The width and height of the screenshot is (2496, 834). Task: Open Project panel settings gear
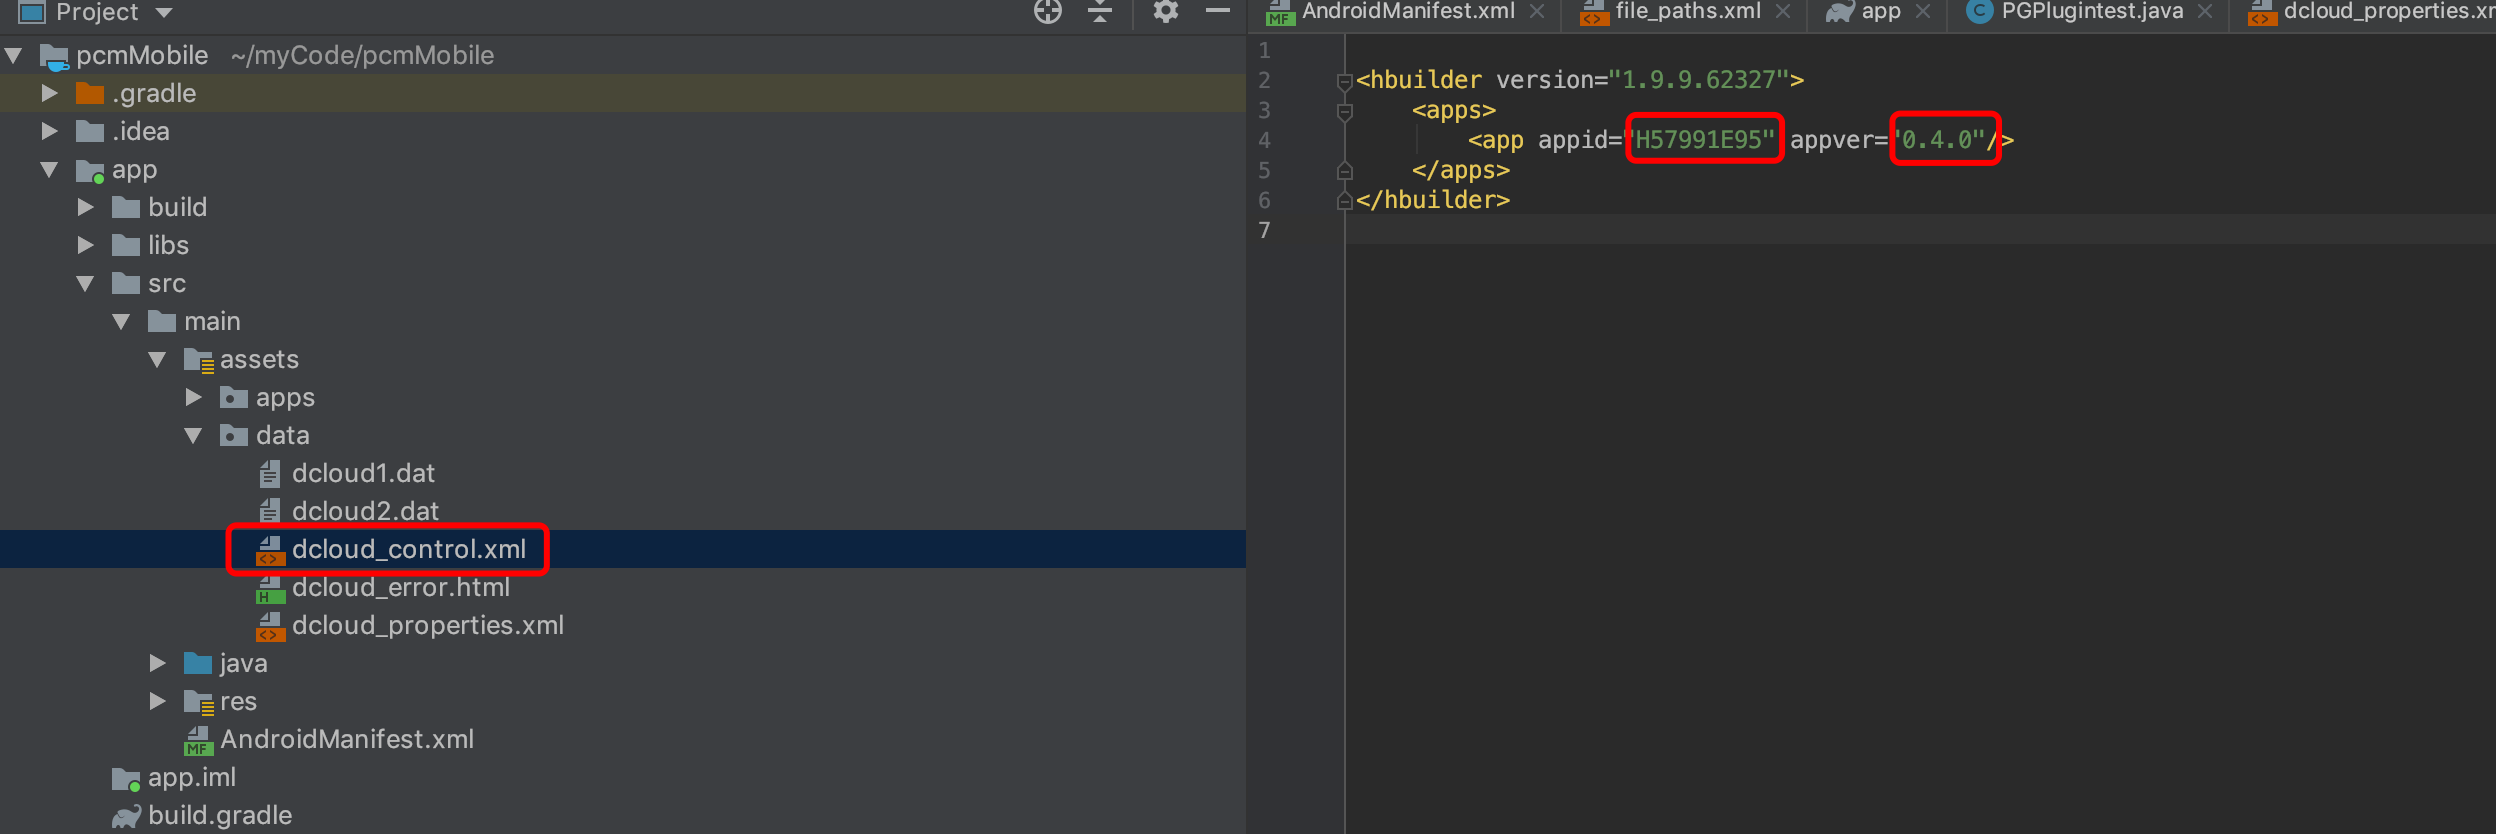pyautogui.click(x=1166, y=11)
